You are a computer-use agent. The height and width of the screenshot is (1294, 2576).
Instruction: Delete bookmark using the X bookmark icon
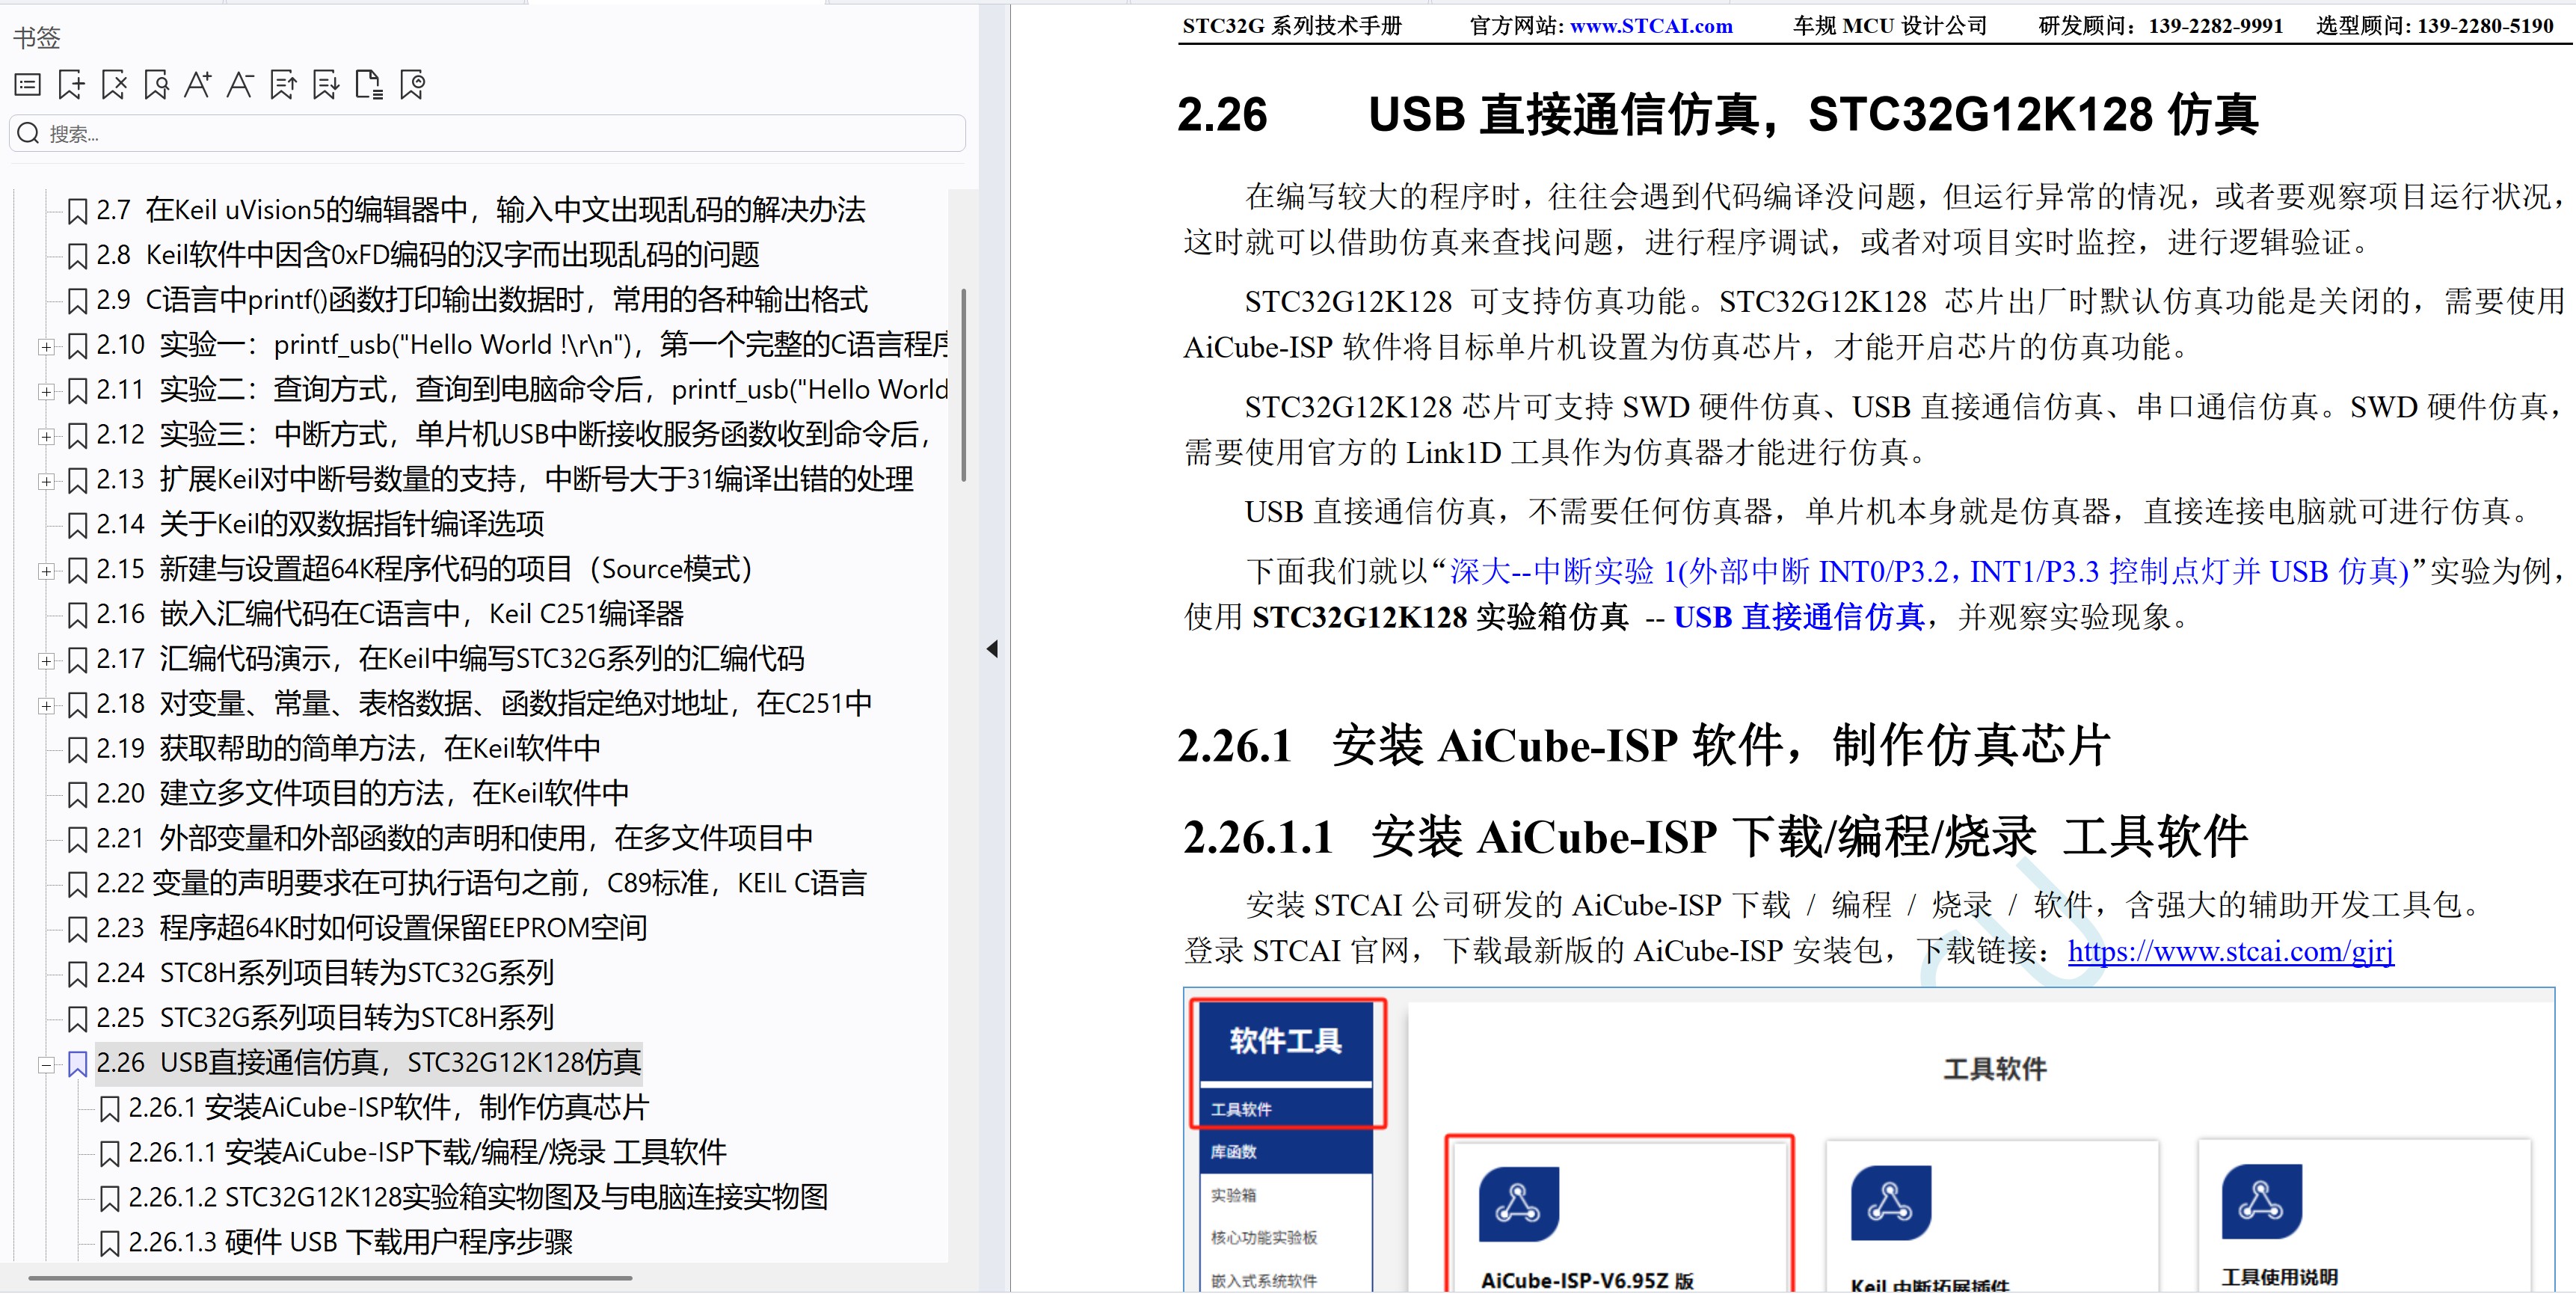(114, 85)
